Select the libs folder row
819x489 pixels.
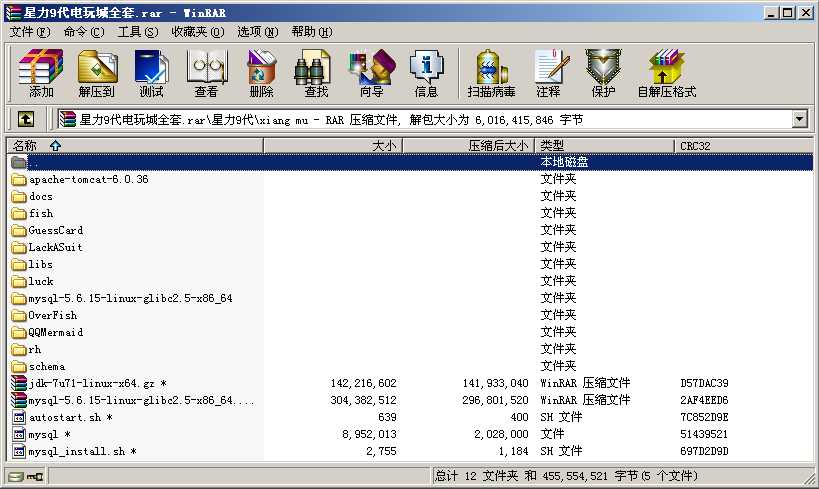411,264
